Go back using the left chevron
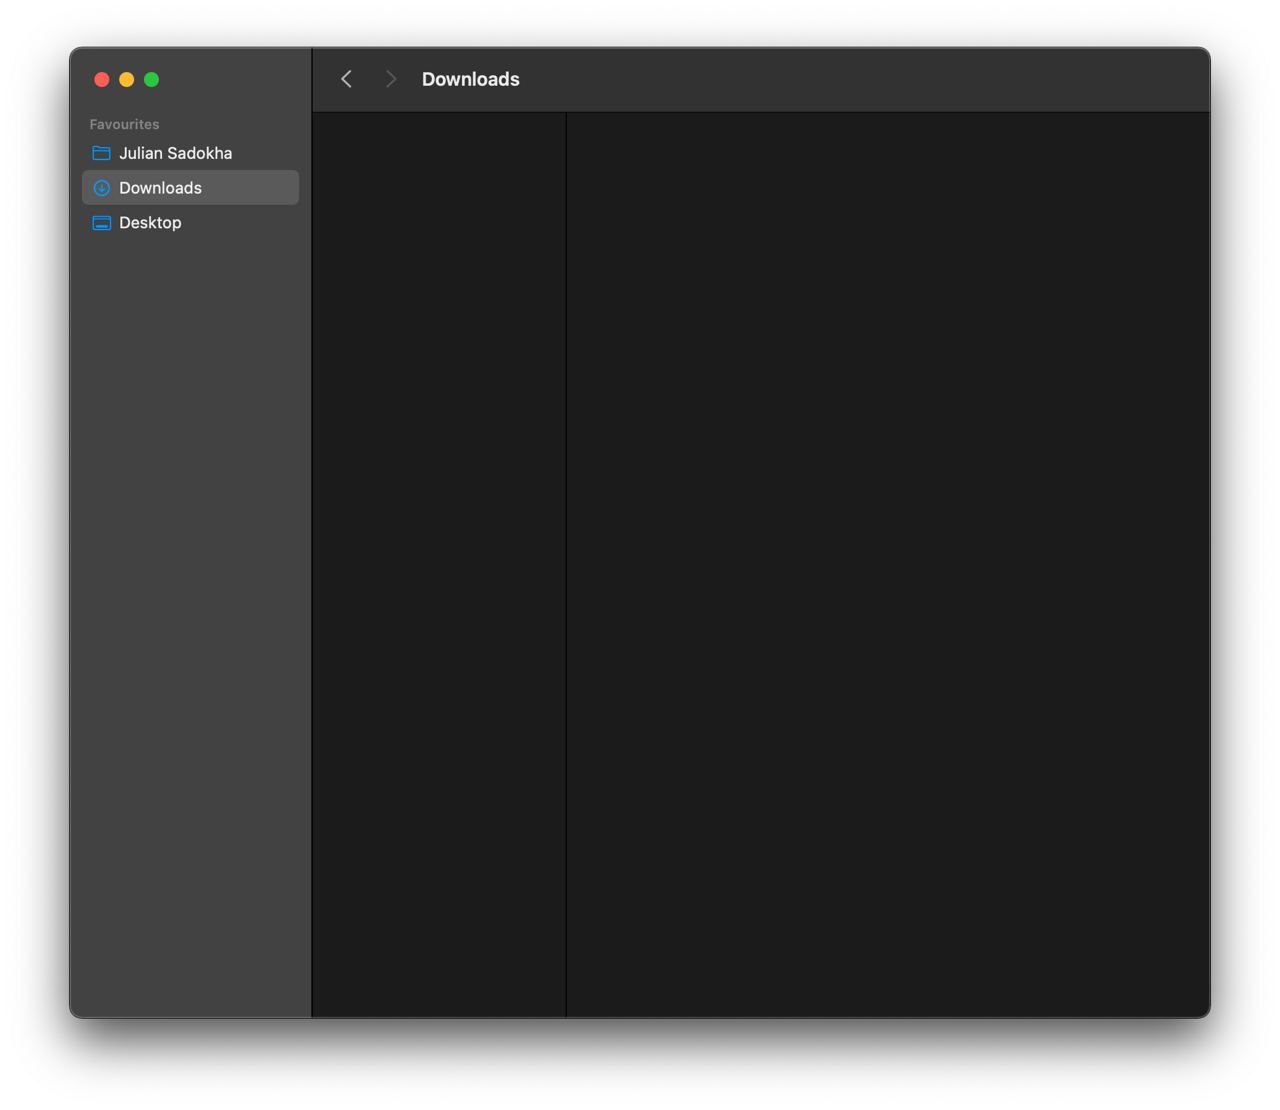Viewport: 1280px width, 1110px height. tap(346, 79)
